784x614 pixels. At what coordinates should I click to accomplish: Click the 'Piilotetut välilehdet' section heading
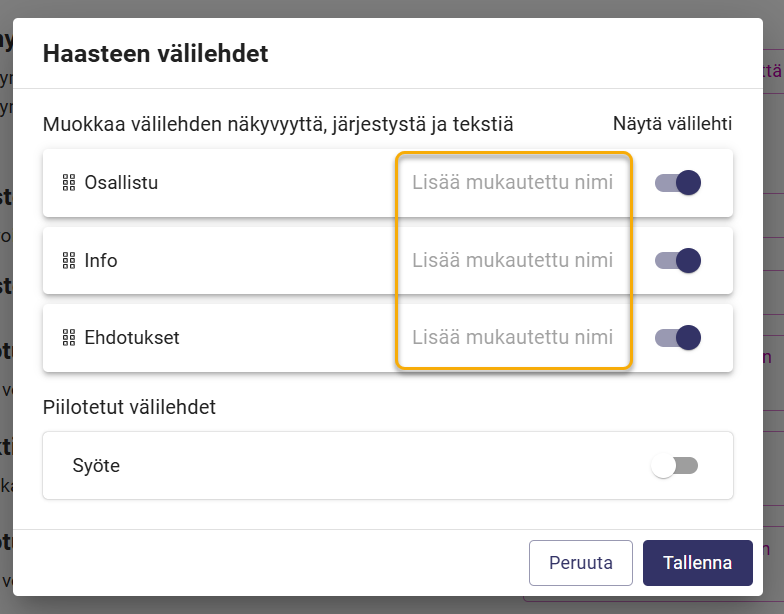129,407
